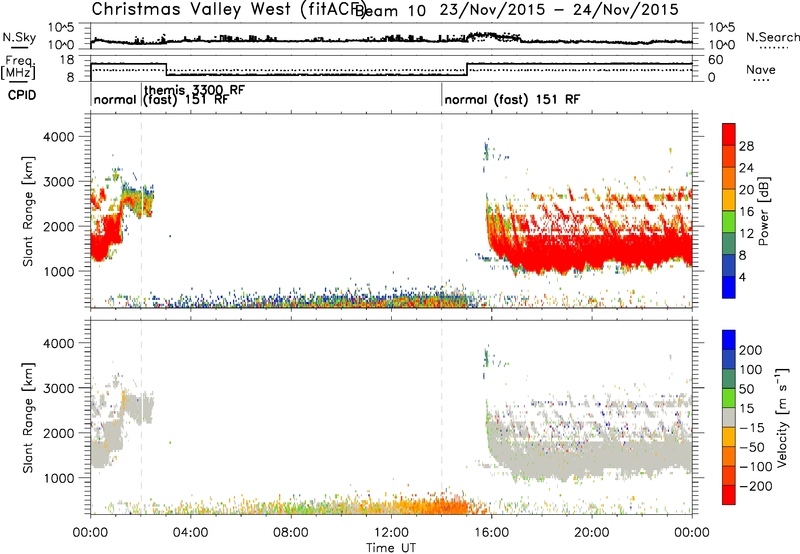The width and height of the screenshot is (800, 554).
Task: Click the 4 label on the power colorbar
Action: (742, 277)
